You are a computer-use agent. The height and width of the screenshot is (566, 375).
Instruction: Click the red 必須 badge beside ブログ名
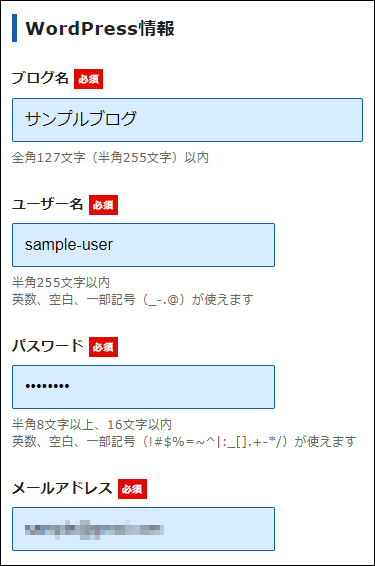point(88,79)
